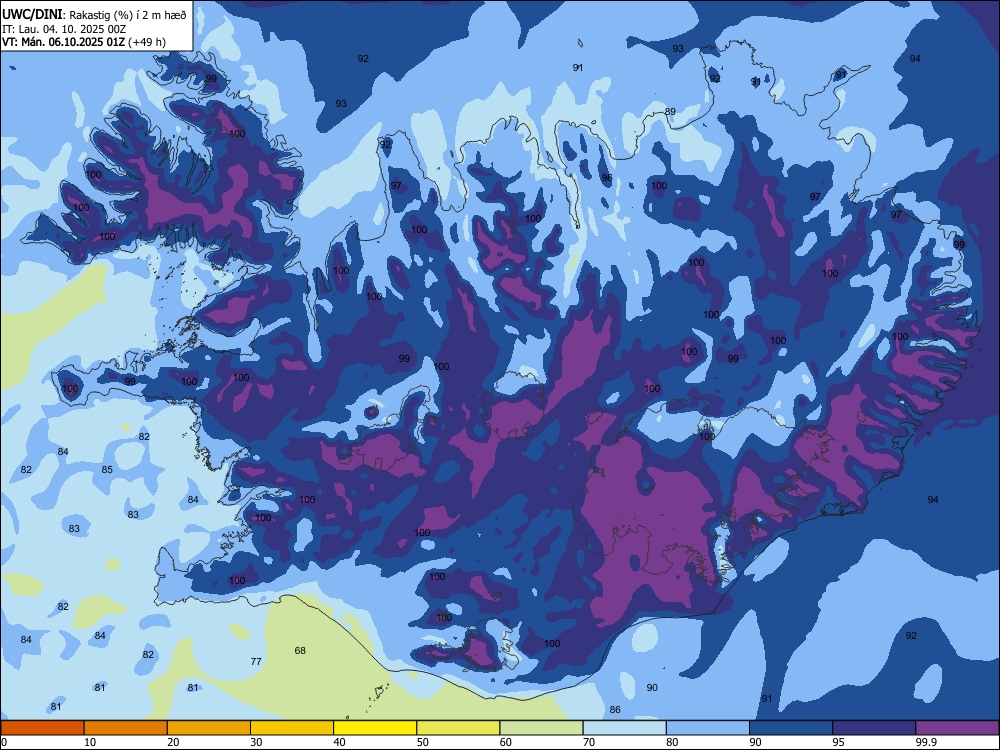The image size is (1000, 750).
Task: Click the bright yellow 40–50 legend swatch
Action: click(375, 728)
